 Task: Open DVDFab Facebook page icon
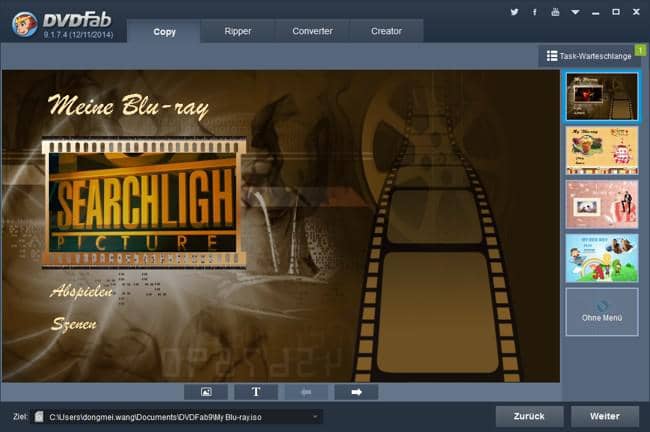[535, 12]
